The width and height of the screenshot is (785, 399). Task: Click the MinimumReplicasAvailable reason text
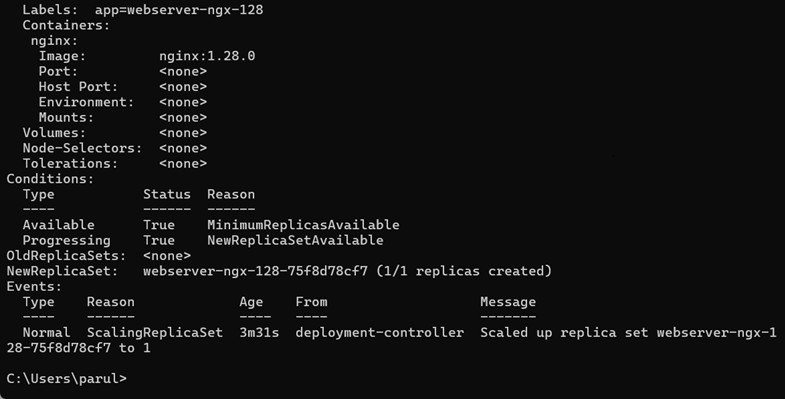pos(303,225)
